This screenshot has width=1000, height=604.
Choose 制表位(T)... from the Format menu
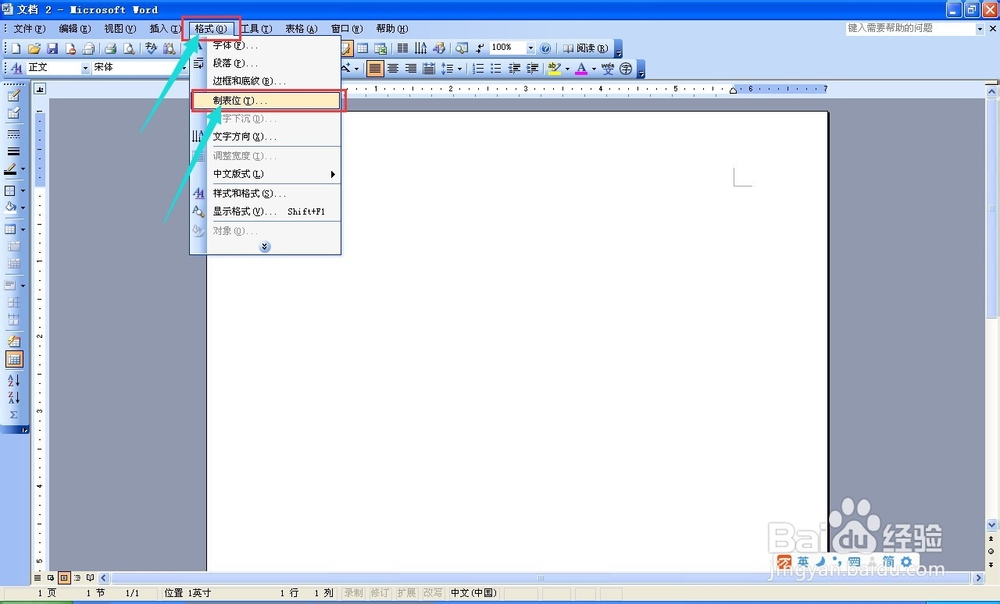[267, 101]
